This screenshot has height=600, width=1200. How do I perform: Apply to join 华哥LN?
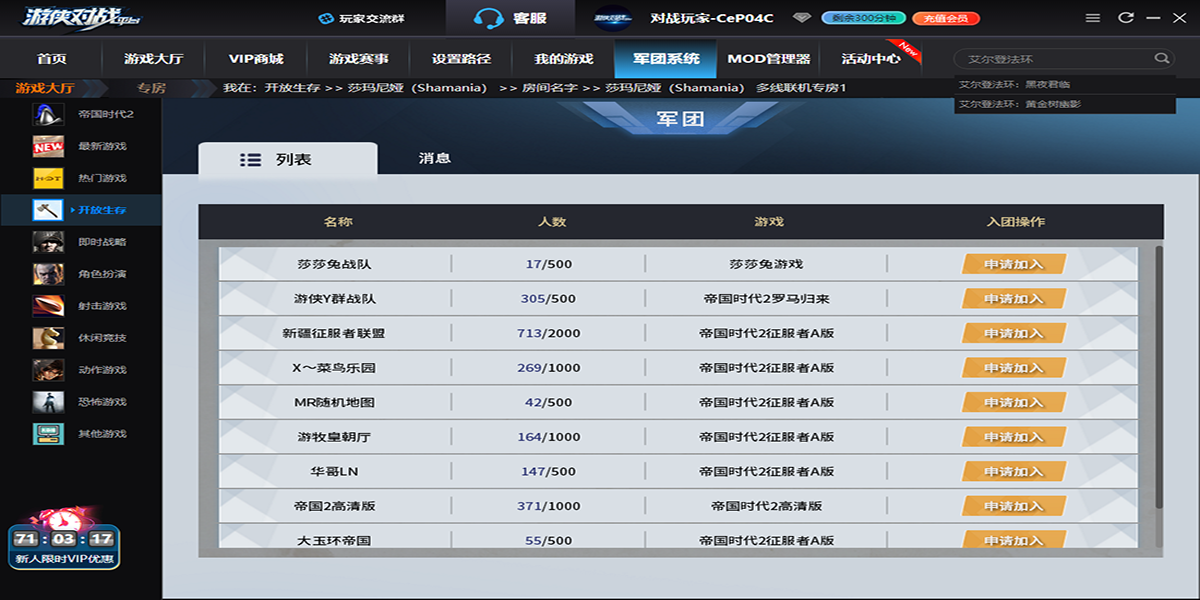coord(1014,471)
